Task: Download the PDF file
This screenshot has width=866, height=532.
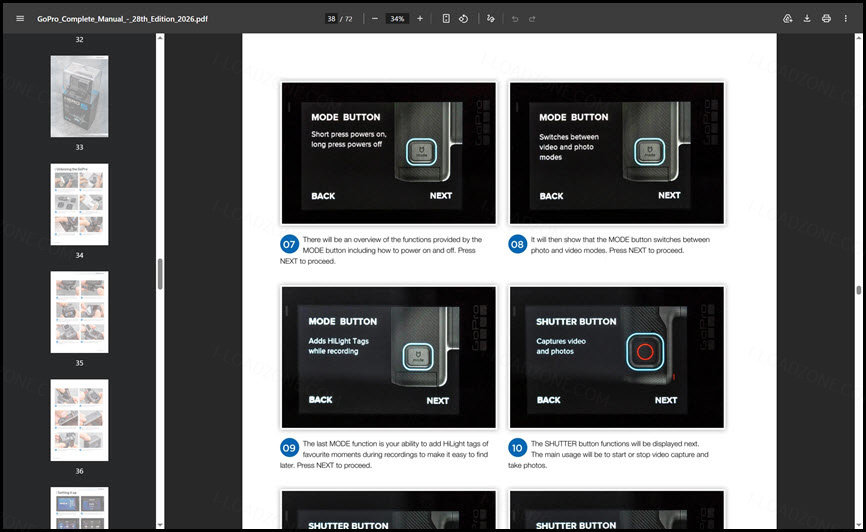Action: (807, 18)
